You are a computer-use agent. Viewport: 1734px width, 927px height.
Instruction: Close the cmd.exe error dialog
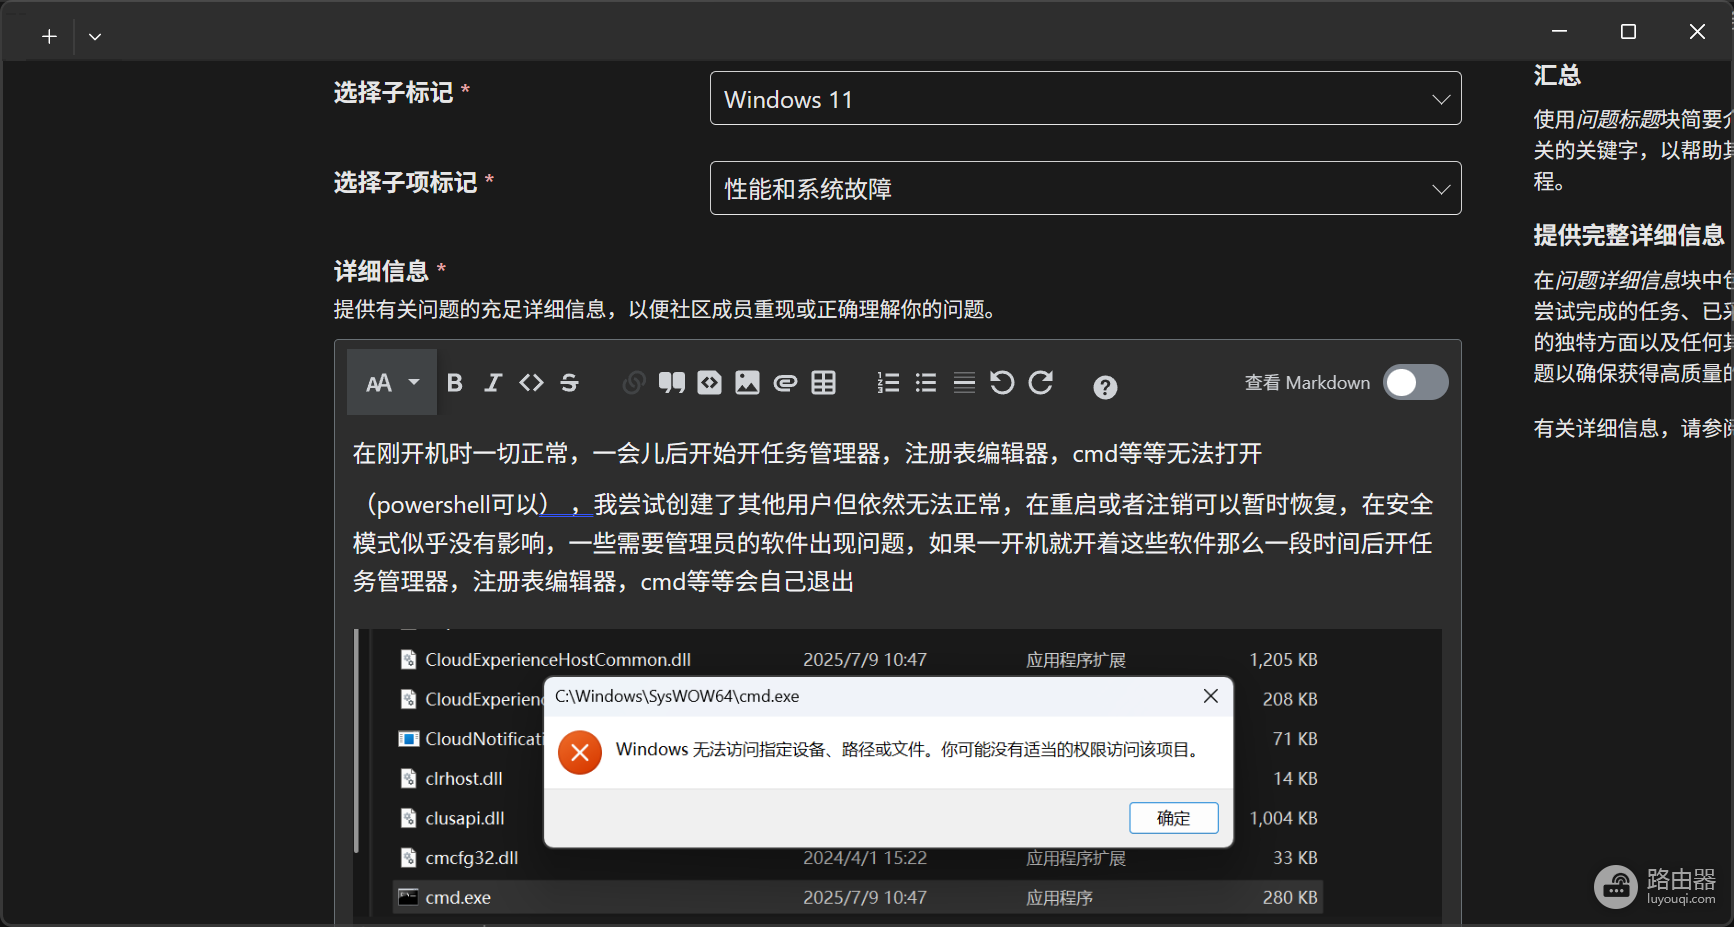click(x=1211, y=696)
